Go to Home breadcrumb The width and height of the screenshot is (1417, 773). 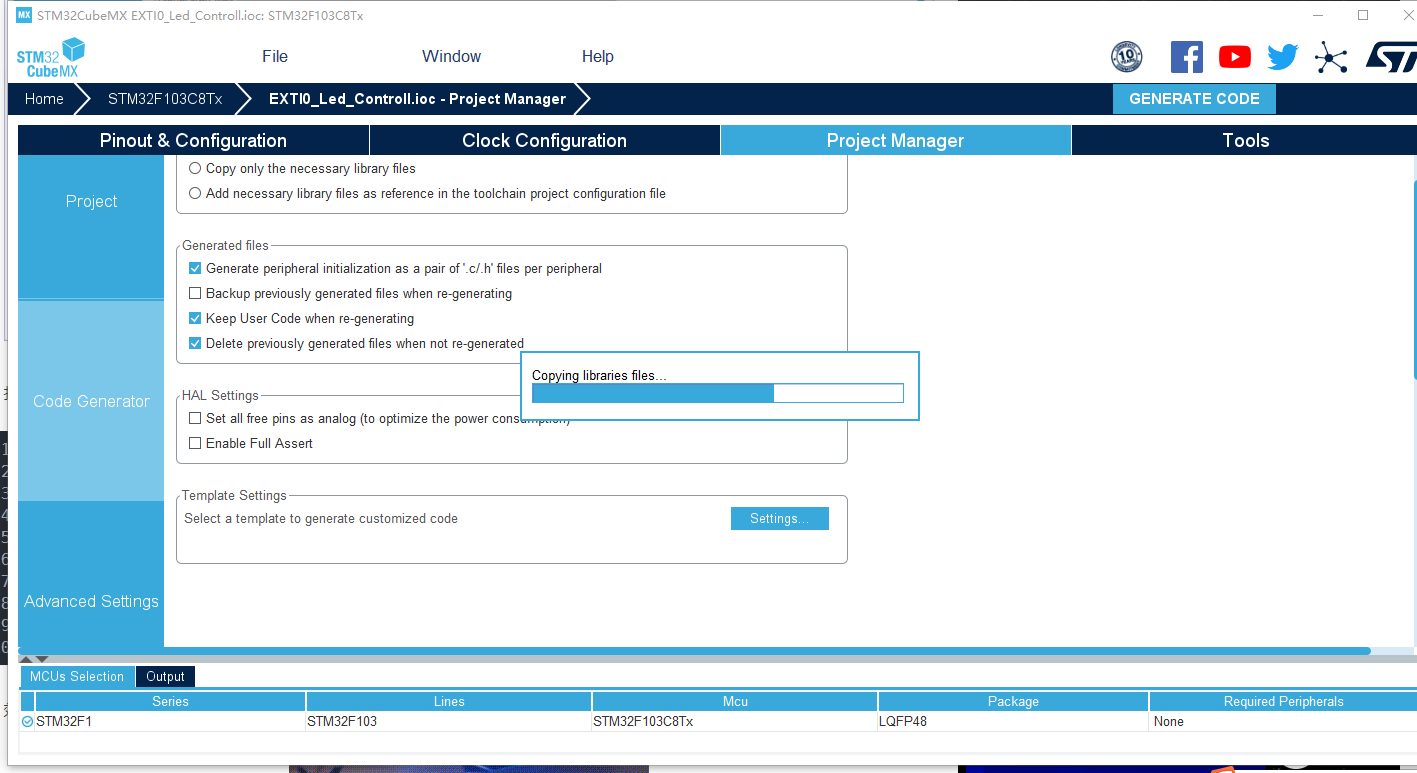(x=44, y=99)
